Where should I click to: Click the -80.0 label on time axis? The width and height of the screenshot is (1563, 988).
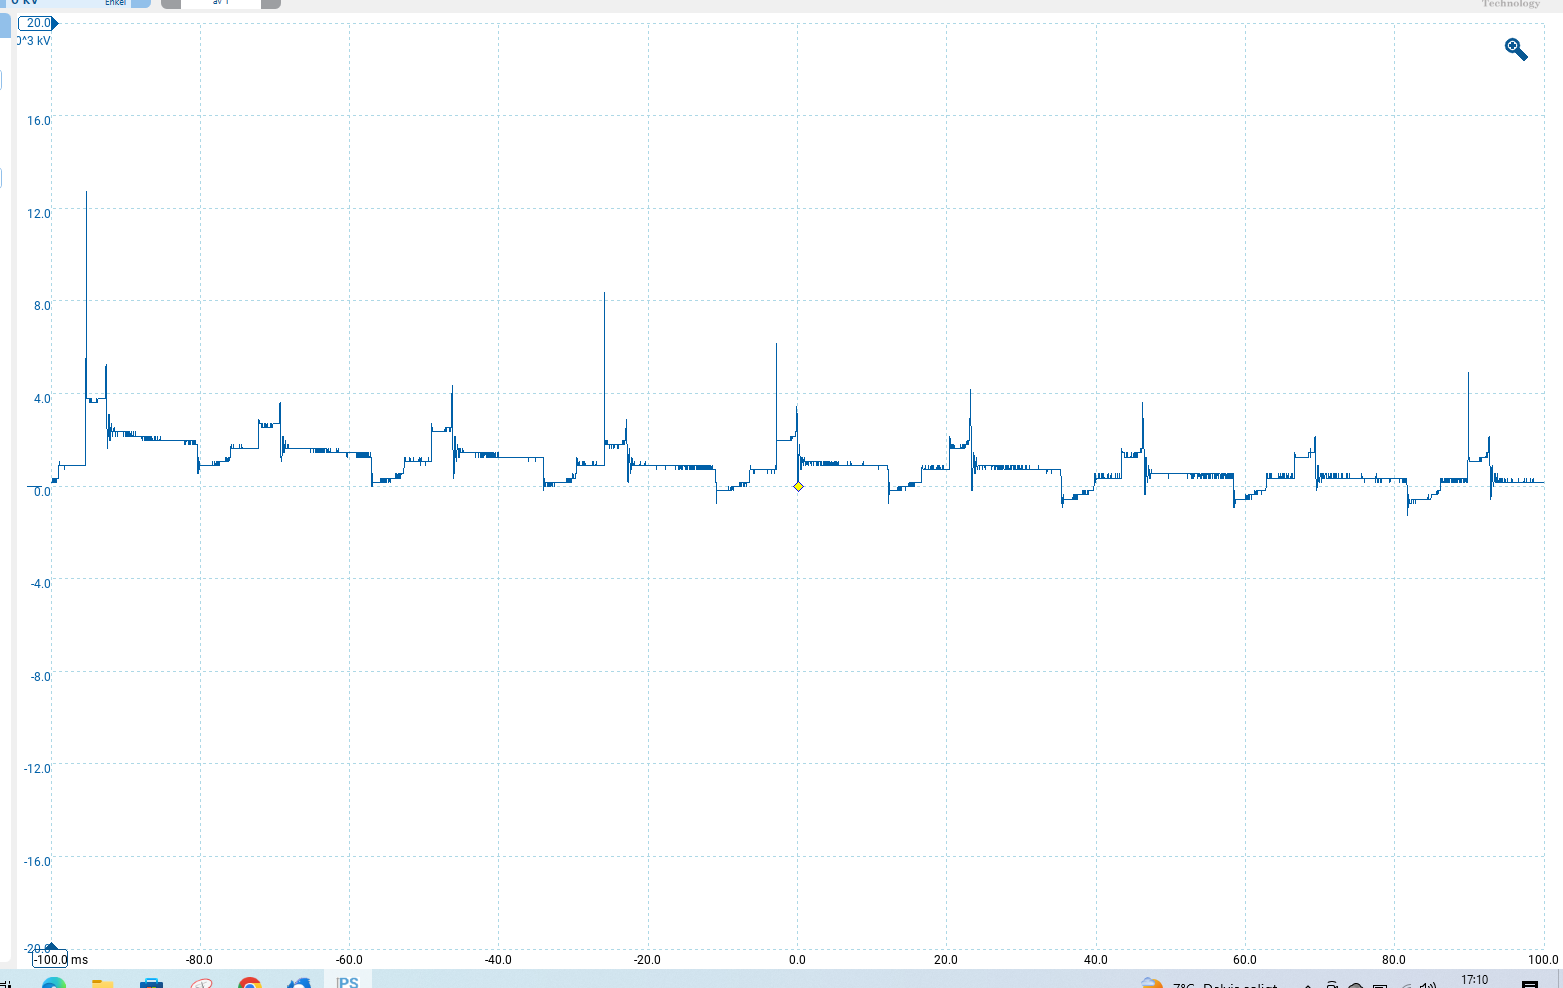[199, 960]
